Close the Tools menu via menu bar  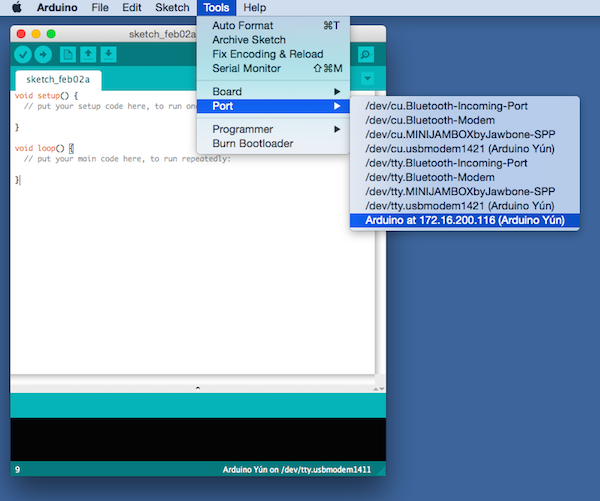pyautogui.click(x=216, y=8)
